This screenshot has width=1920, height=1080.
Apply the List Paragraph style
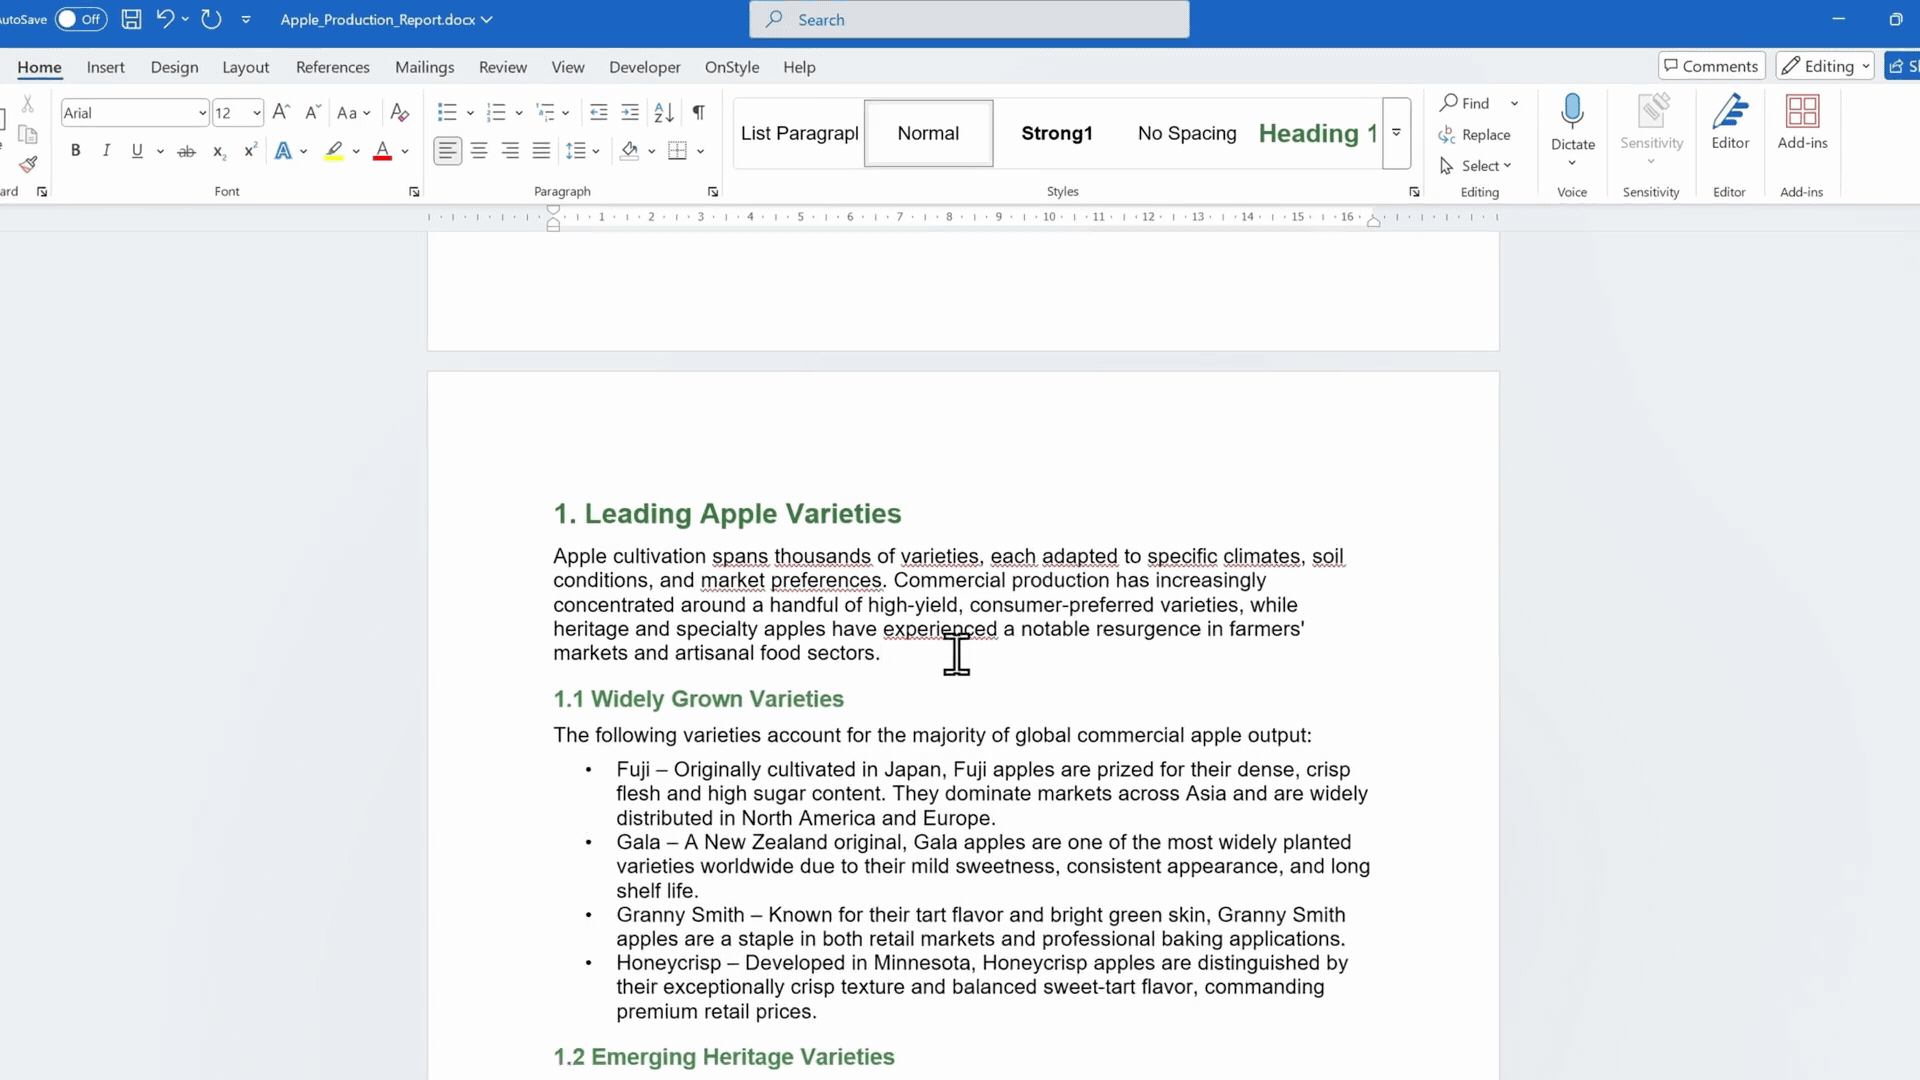click(799, 133)
